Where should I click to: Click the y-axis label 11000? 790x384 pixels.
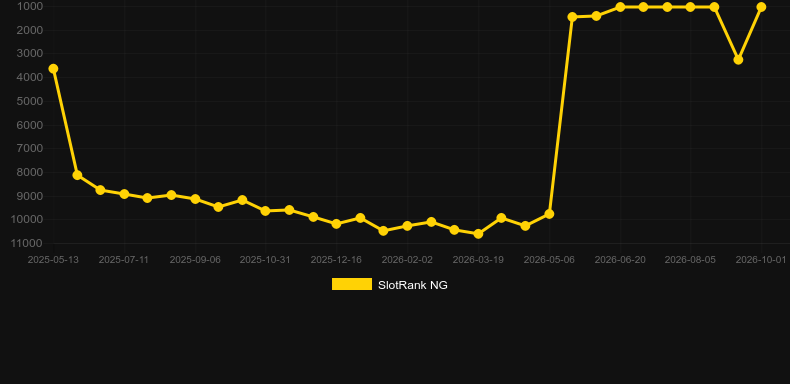28,243
